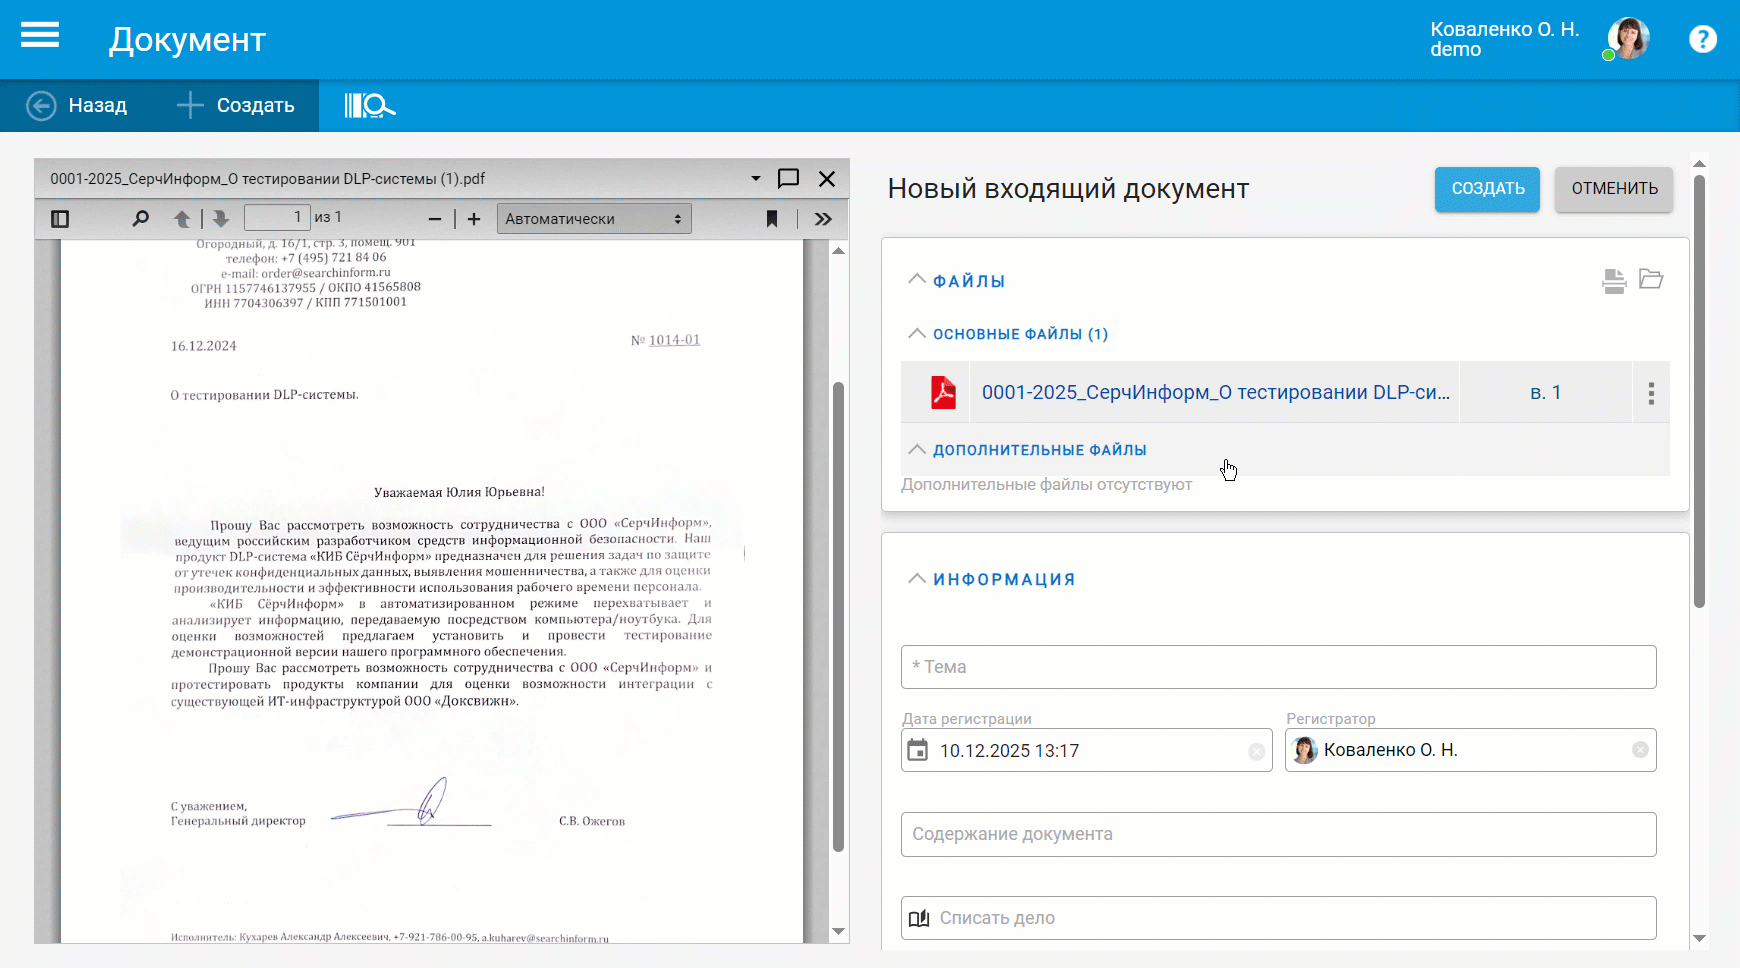Click the barcode search icon
This screenshot has height=968, width=1740.
click(369, 105)
